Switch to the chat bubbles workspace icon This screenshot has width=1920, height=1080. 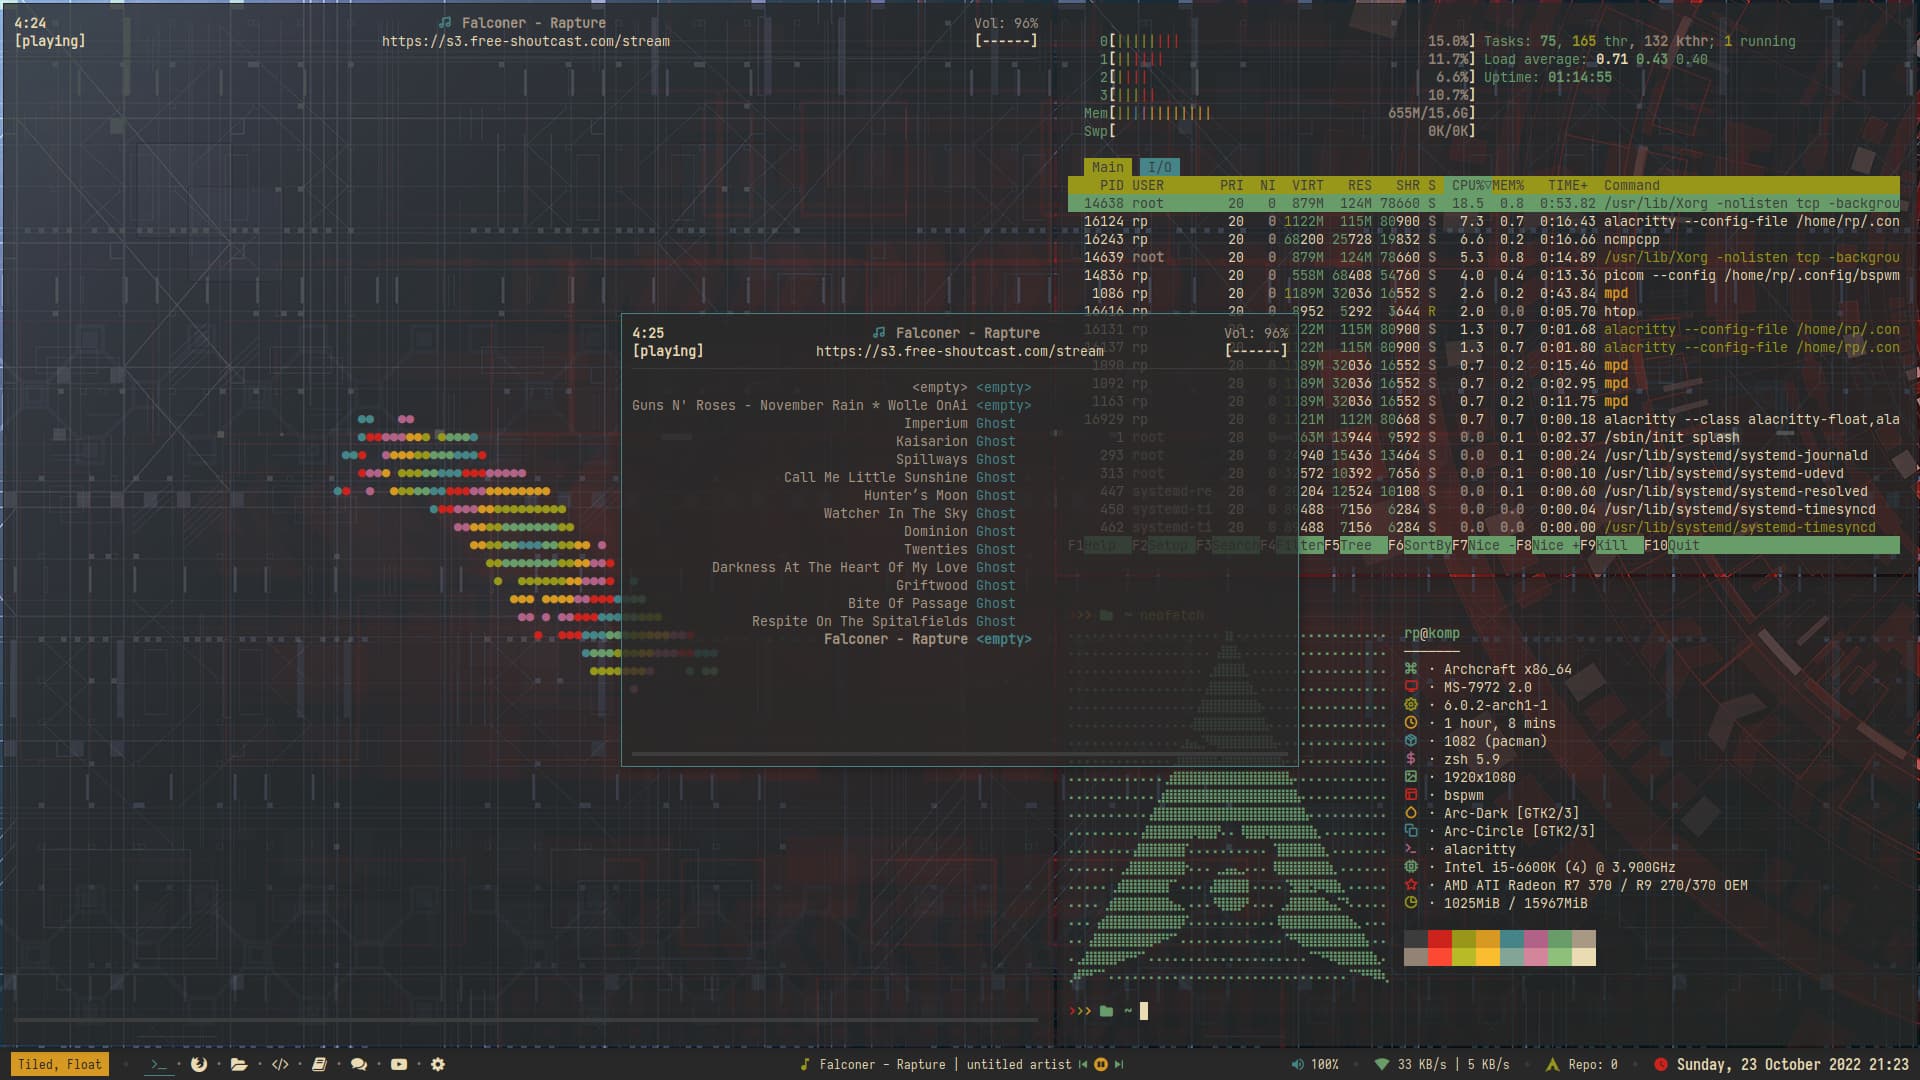359,1064
